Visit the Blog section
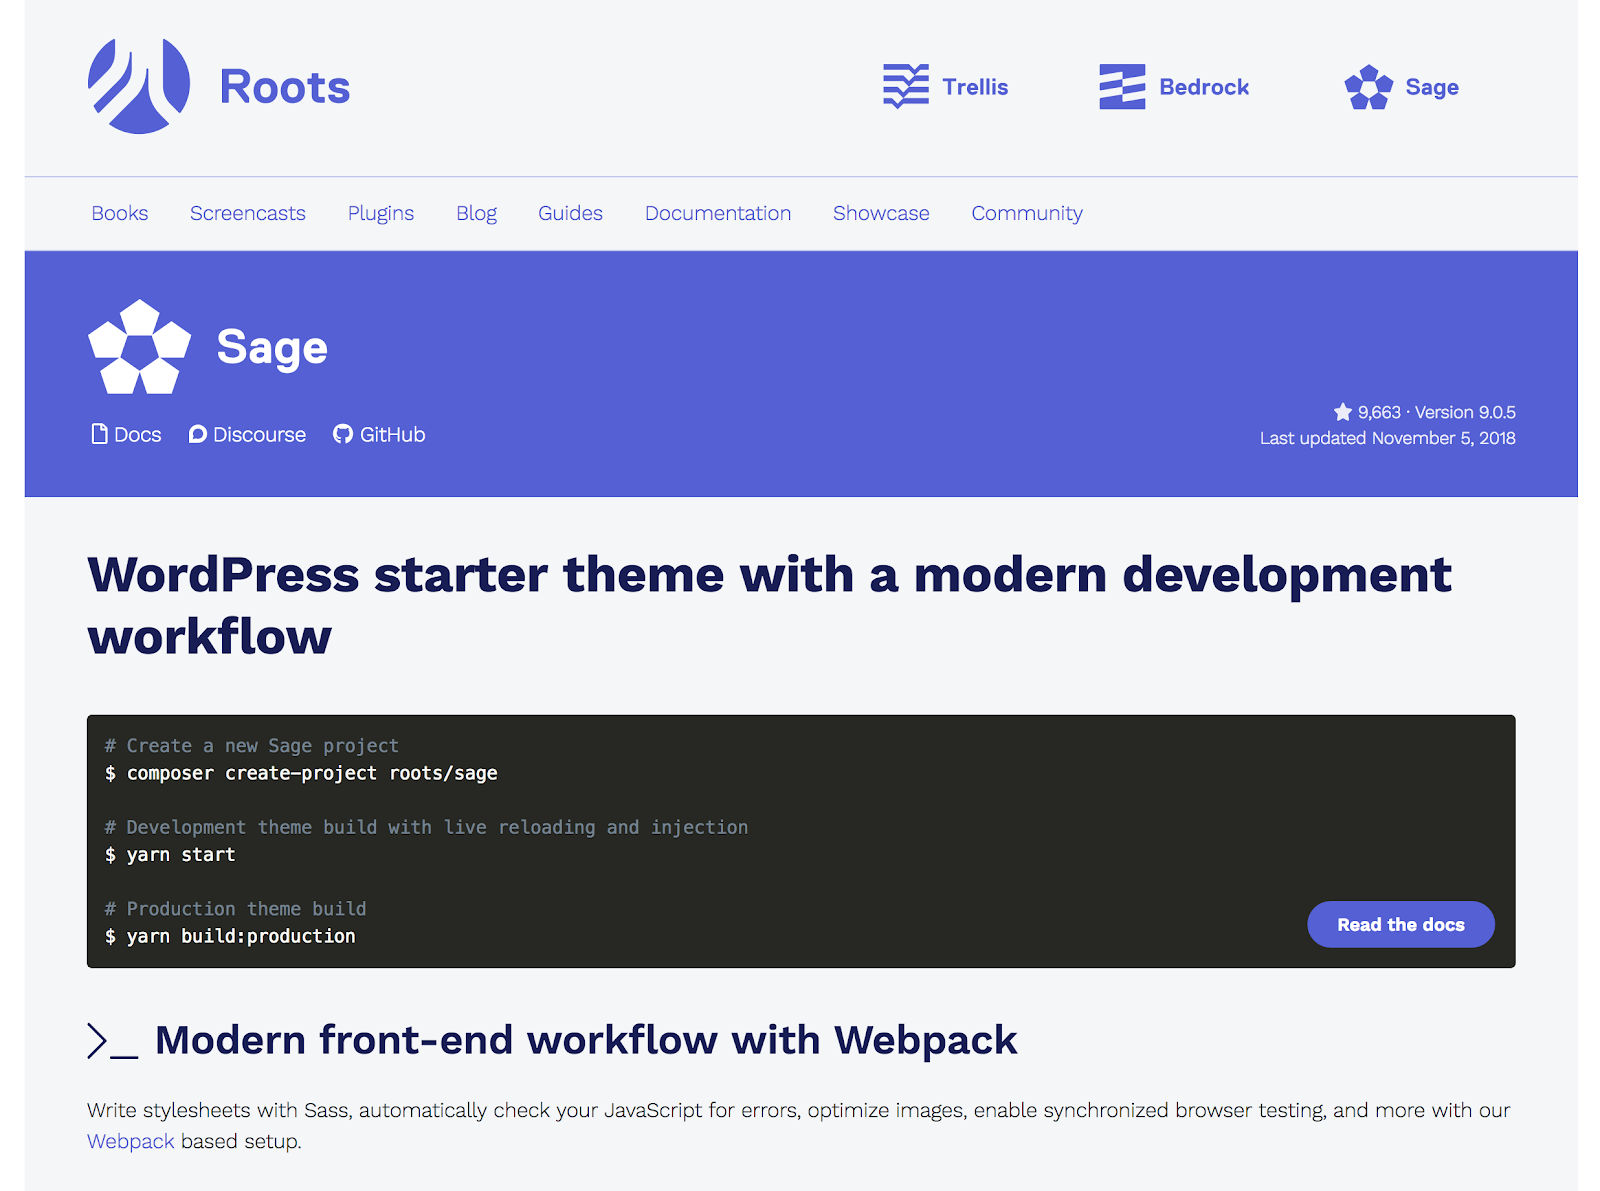 pyautogui.click(x=476, y=213)
